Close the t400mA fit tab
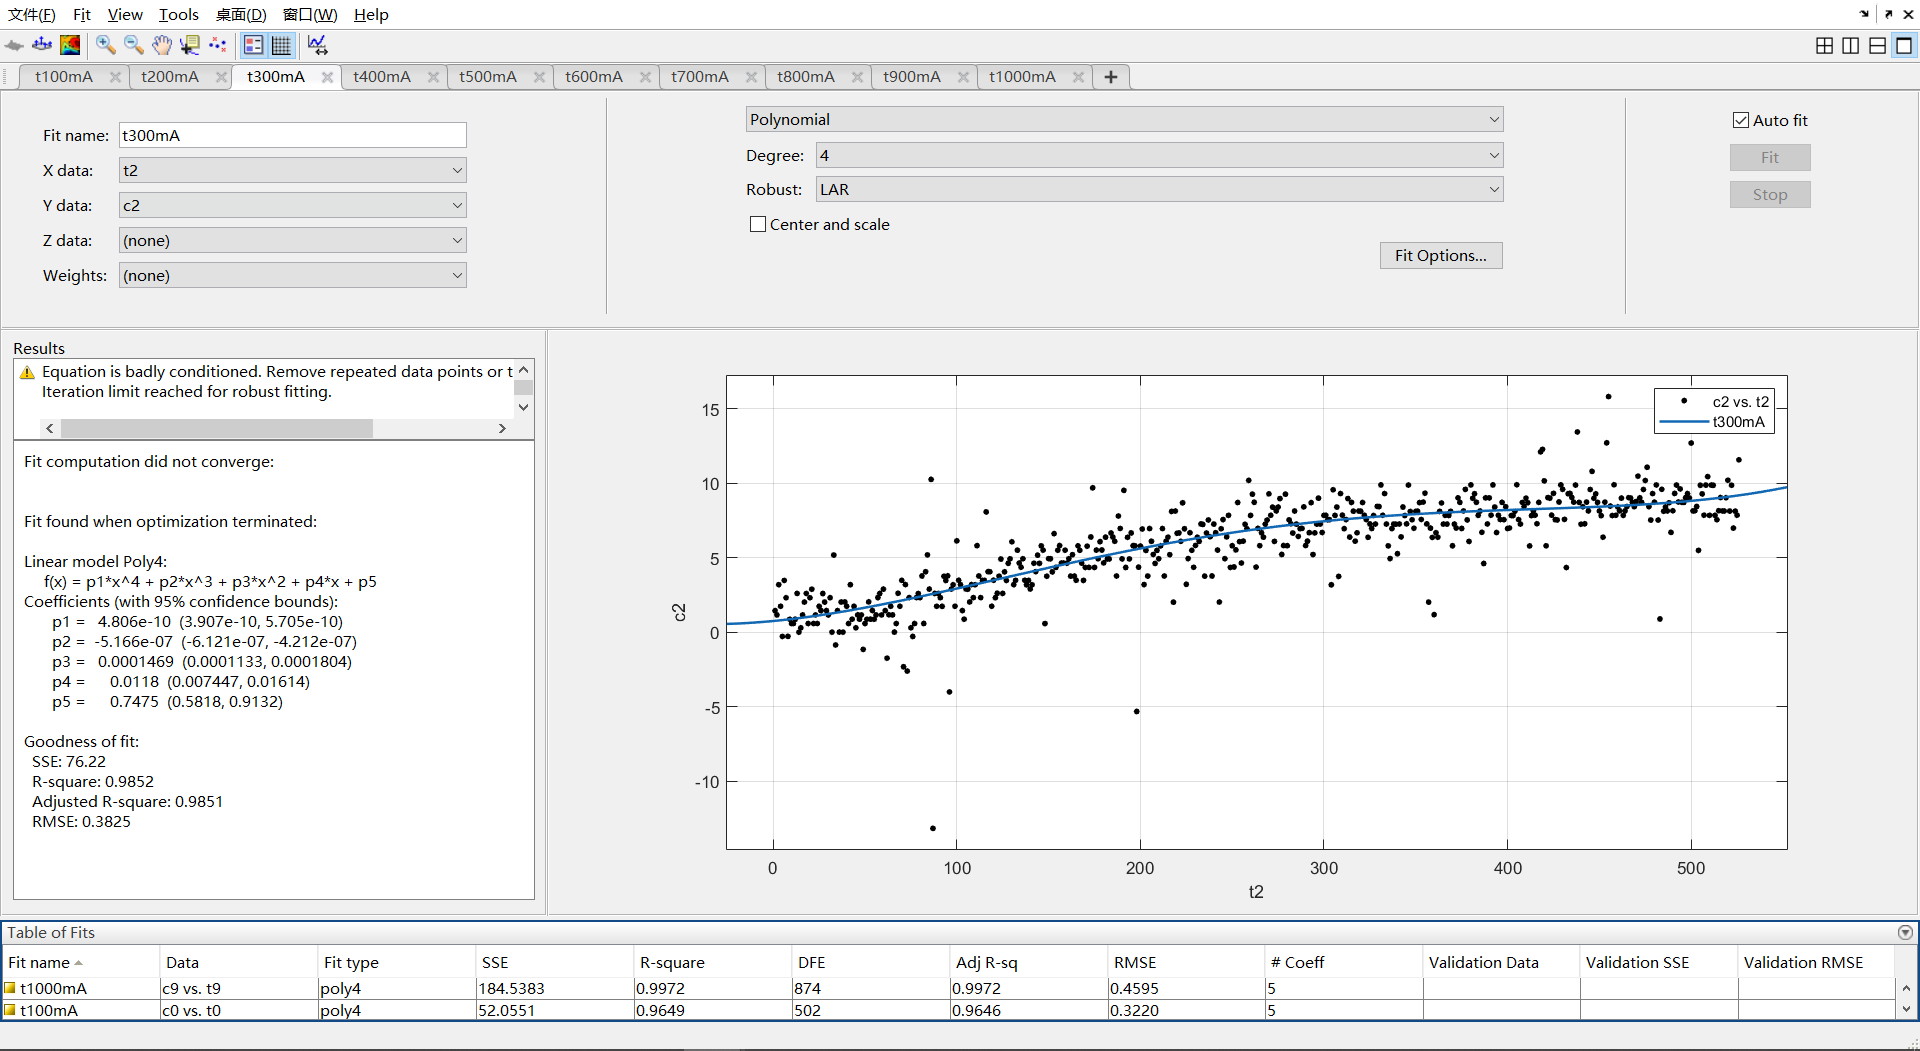The image size is (1920, 1051). click(x=433, y=77)
